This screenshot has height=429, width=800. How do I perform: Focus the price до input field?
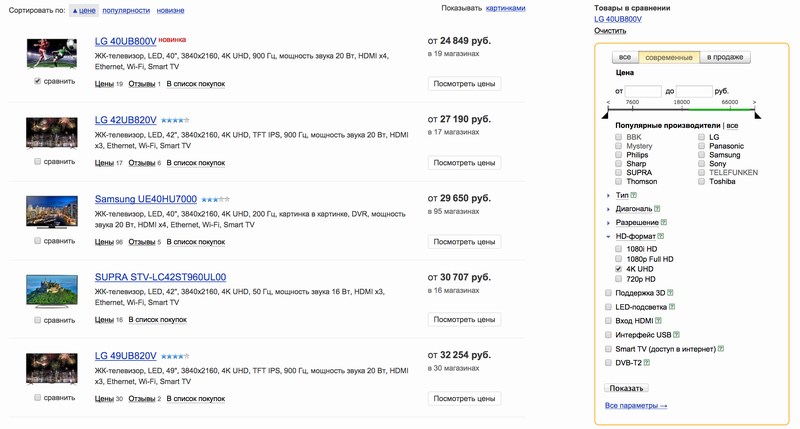694,91
